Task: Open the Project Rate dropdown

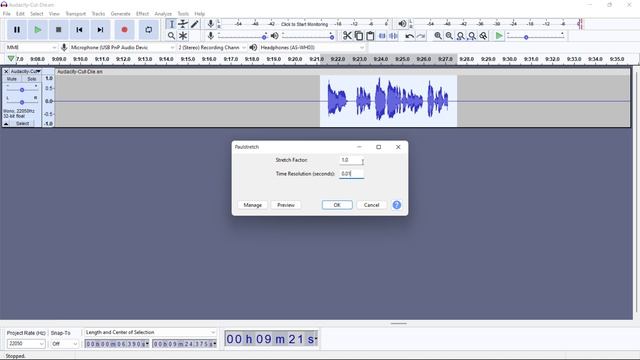Action: [26, 344]
